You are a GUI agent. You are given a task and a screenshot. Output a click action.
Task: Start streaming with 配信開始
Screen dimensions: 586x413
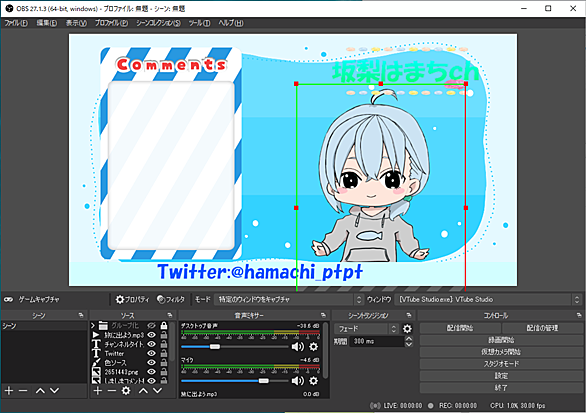(x=460, y=328)
